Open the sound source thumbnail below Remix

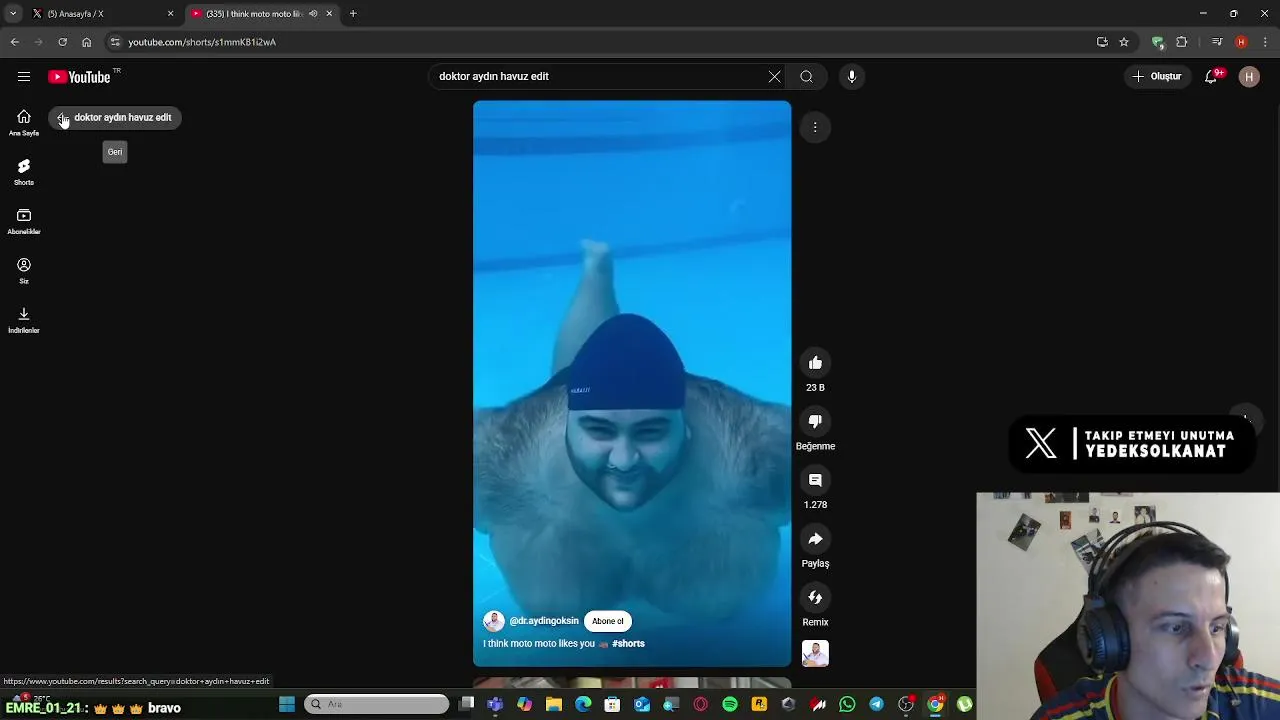coord(815,654)
